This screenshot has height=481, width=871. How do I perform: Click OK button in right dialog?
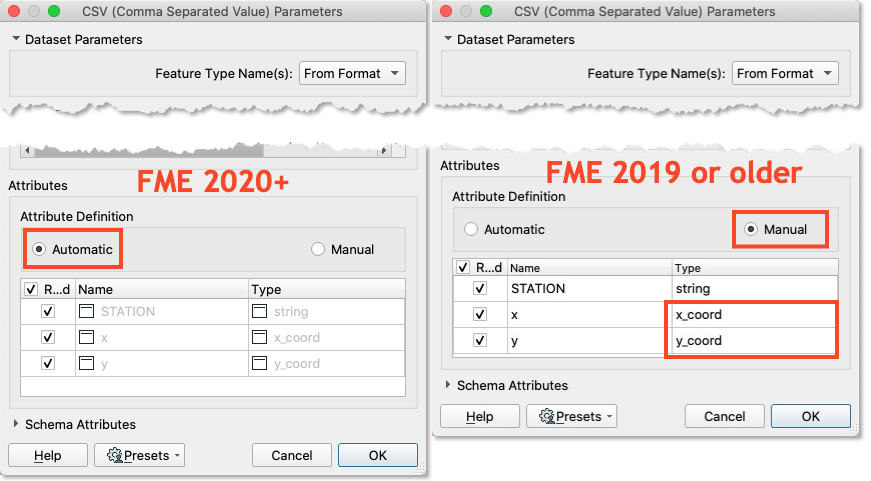click(810, 416)
